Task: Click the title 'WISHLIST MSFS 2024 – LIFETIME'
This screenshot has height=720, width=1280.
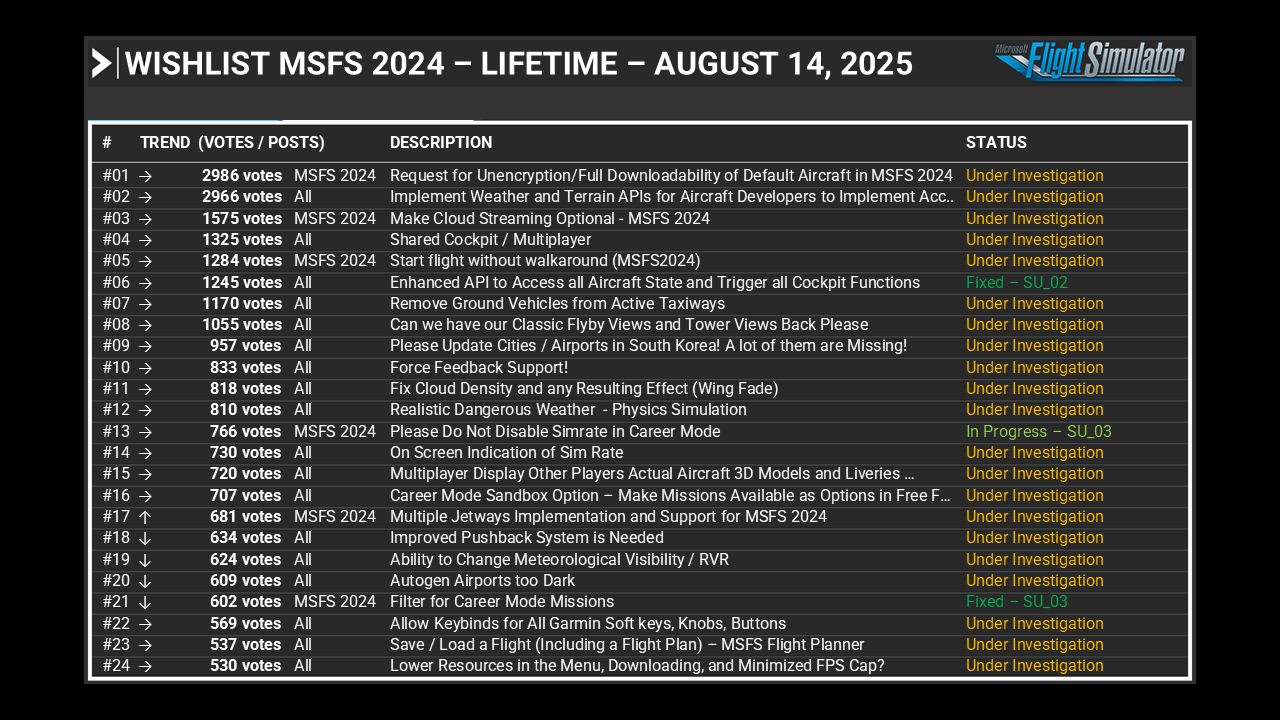Action: click(x=371, y=64)
